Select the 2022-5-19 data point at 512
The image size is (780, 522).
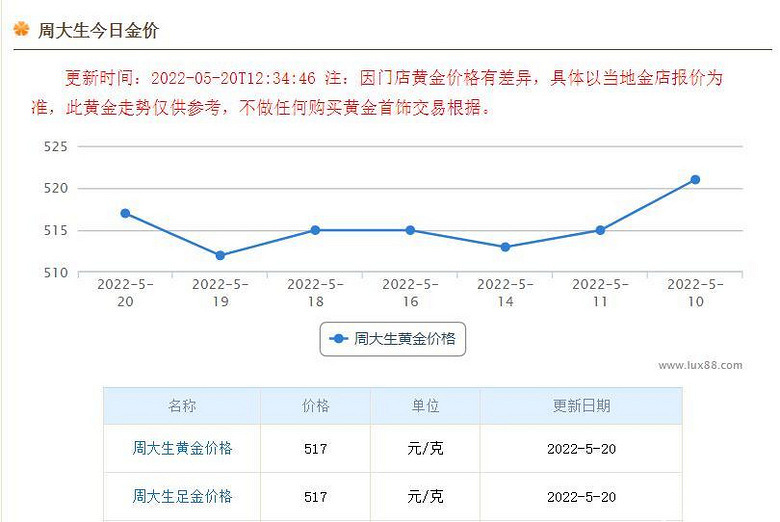[x=220, y=256]
